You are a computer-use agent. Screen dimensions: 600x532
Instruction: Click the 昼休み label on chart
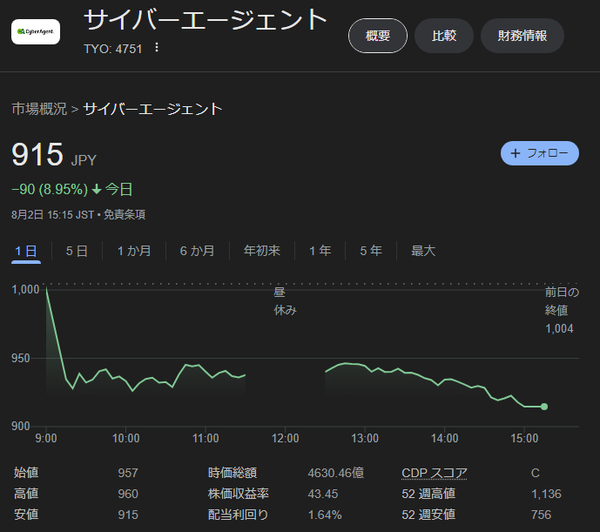tap(285, 301)
